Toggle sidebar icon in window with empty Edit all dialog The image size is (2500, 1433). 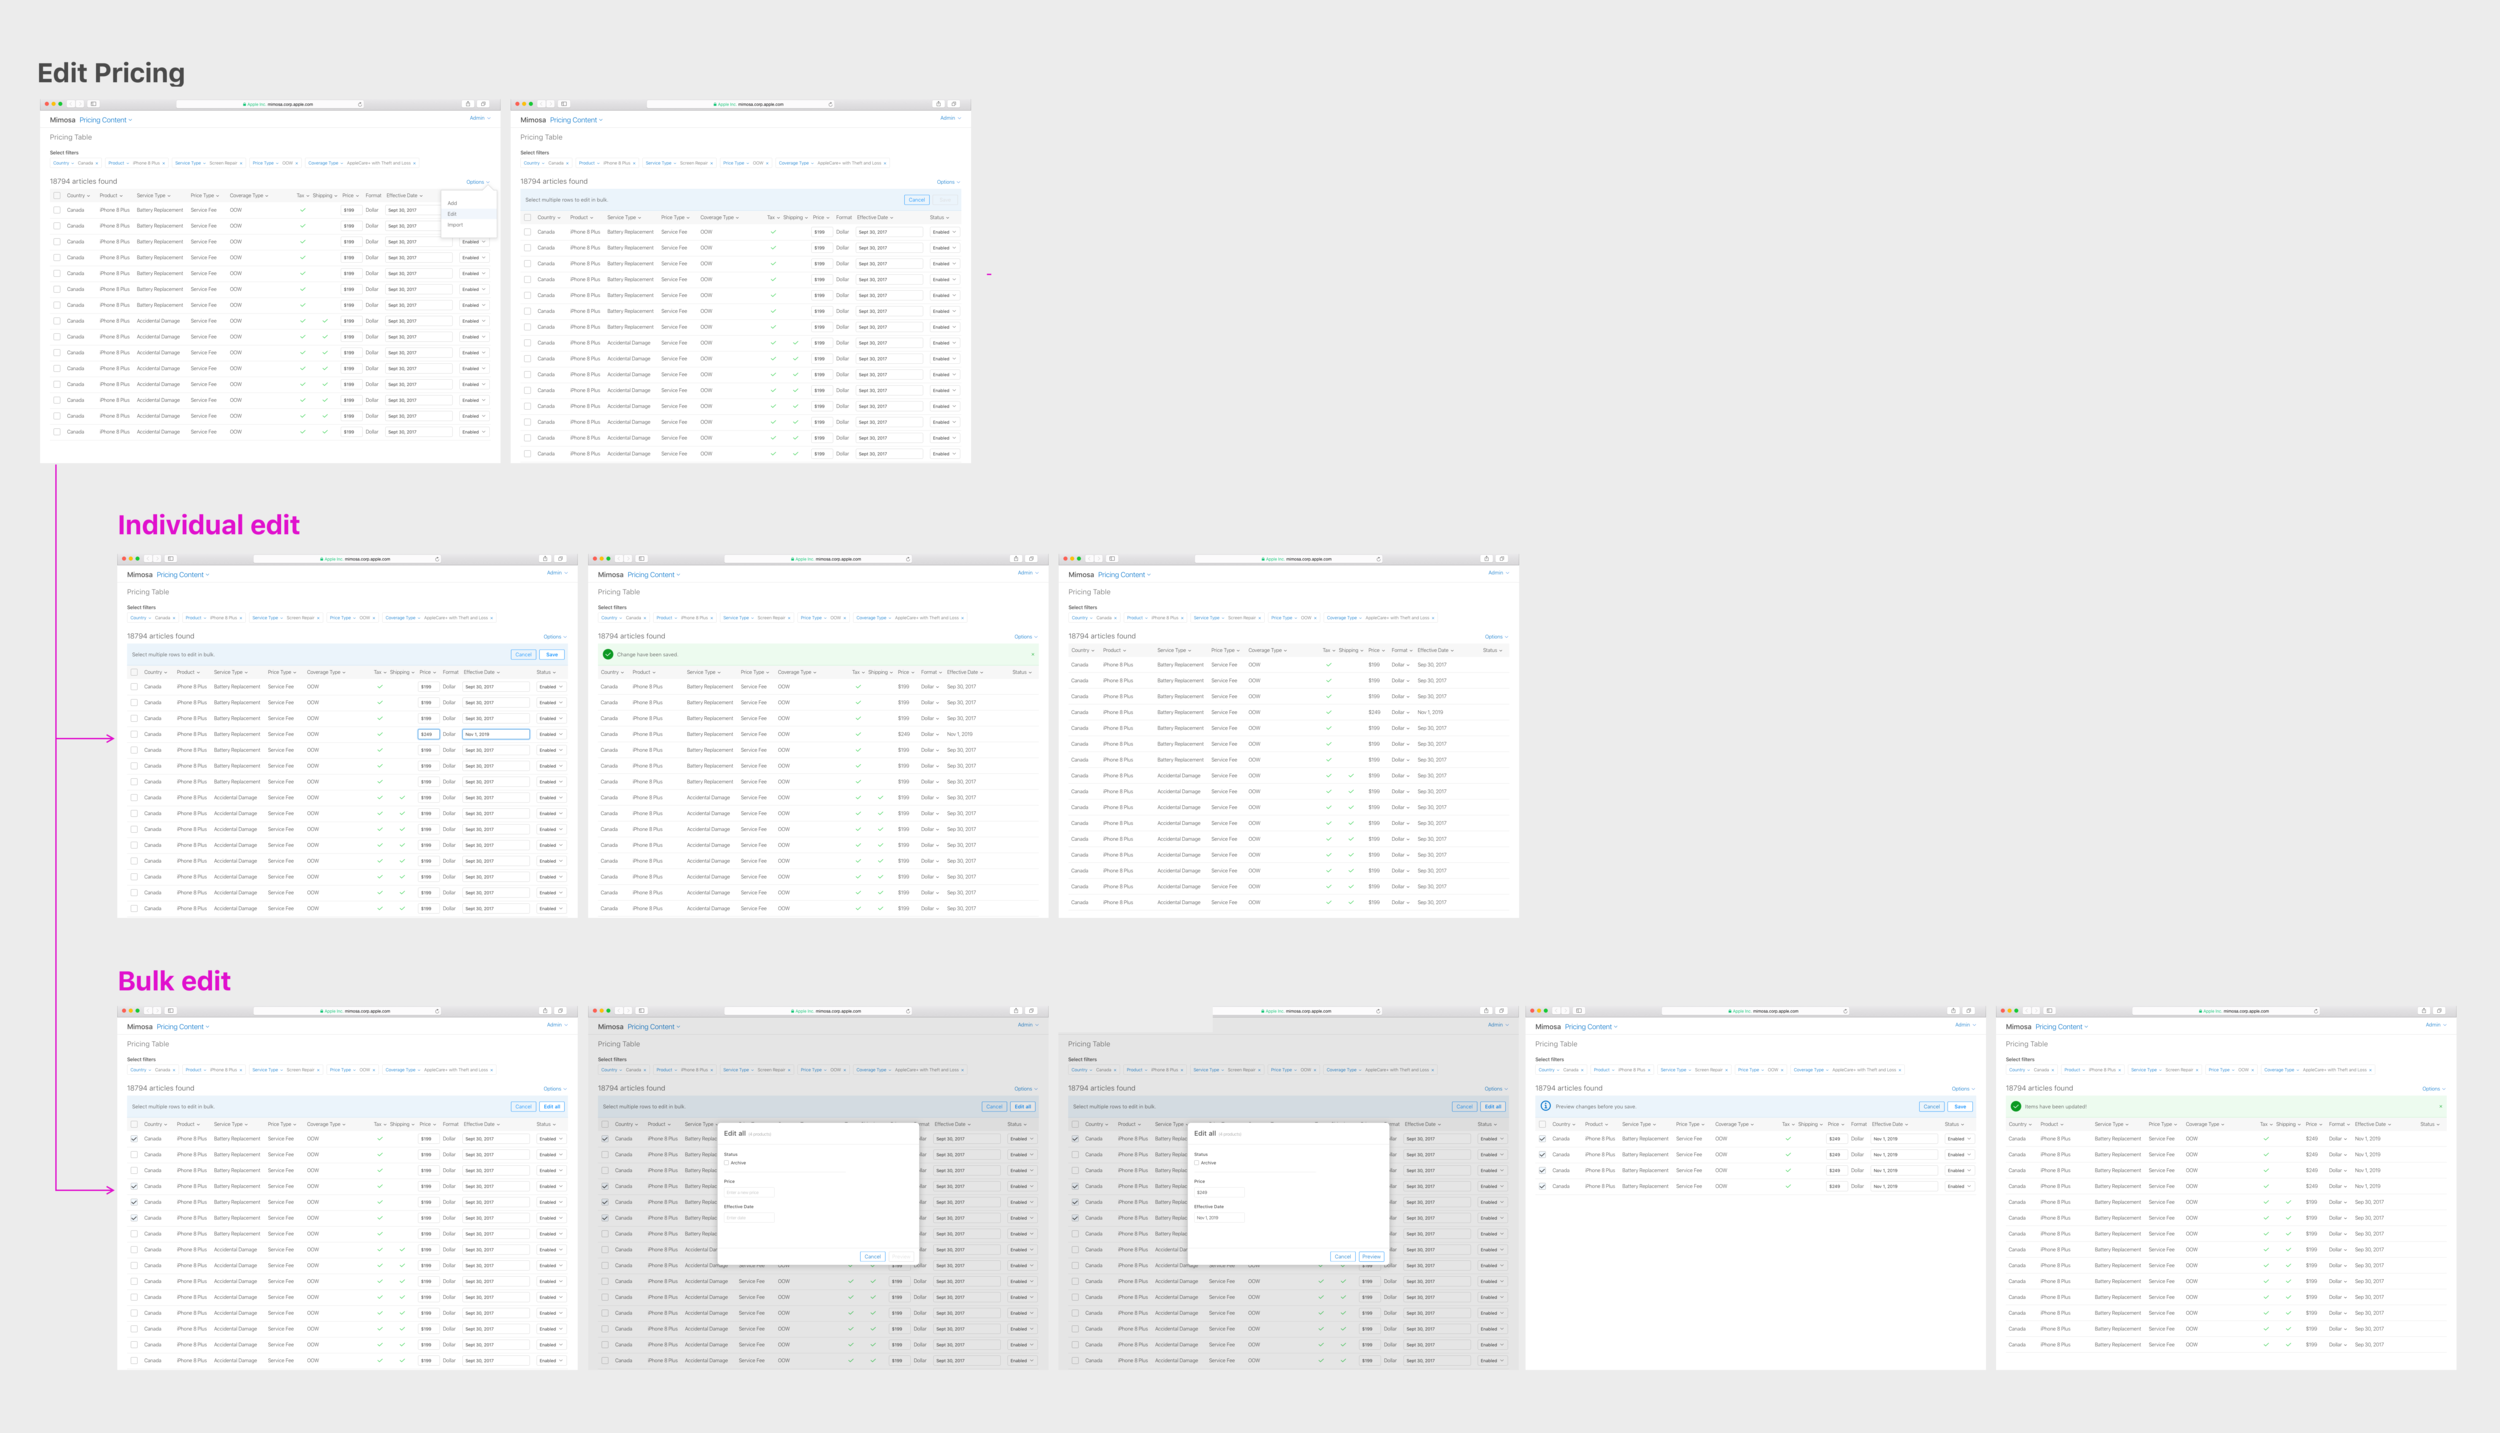pyautogui.click(x=641, y=1011)
